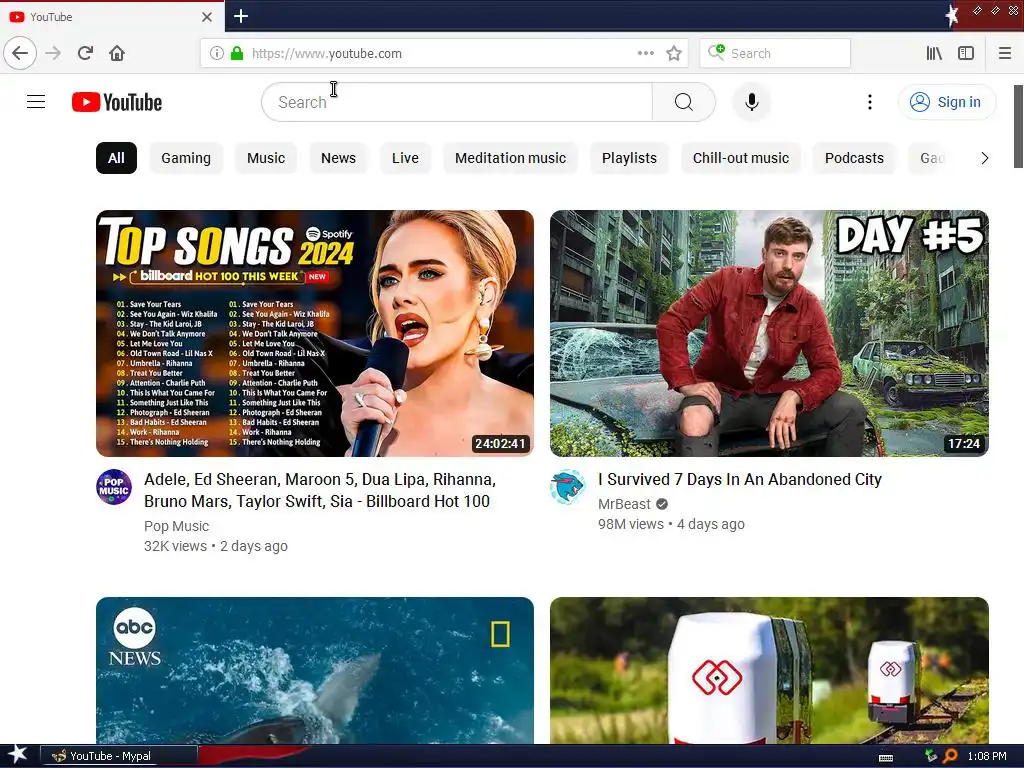Click the page vertical scrollbar thumb
This screenshot has height=768, width=1024.
(1018, 126)
